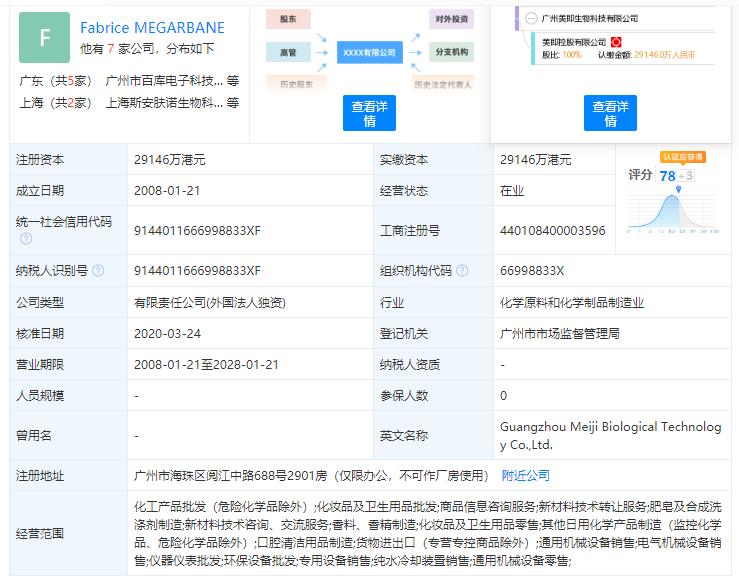Image resolution: width=739 pixels, height=582 pixels.
Task: Click the 高管 box in the diagram
Action: [288, 52]
